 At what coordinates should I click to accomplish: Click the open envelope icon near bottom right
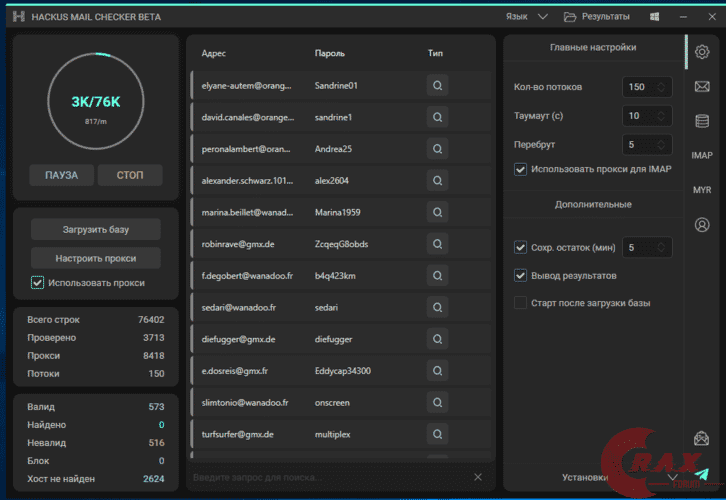click(x=702, y=438)
